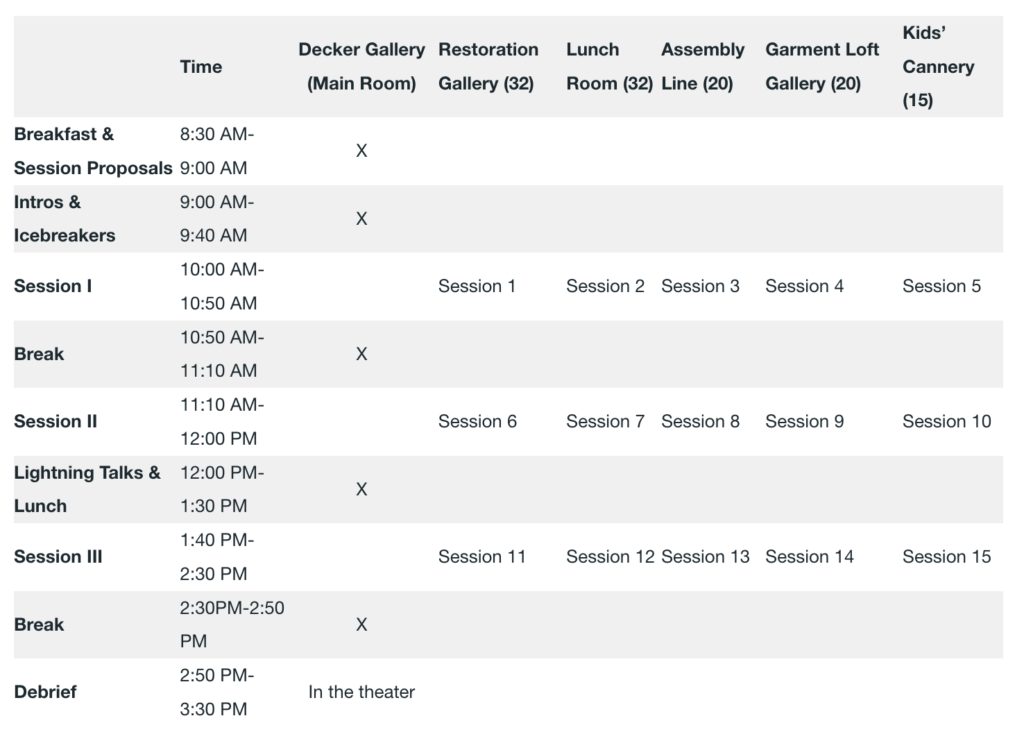Select the Session 5 cell
This screenshot has height=741, width=1024.
pyautogui.click(x=941, y=286)
